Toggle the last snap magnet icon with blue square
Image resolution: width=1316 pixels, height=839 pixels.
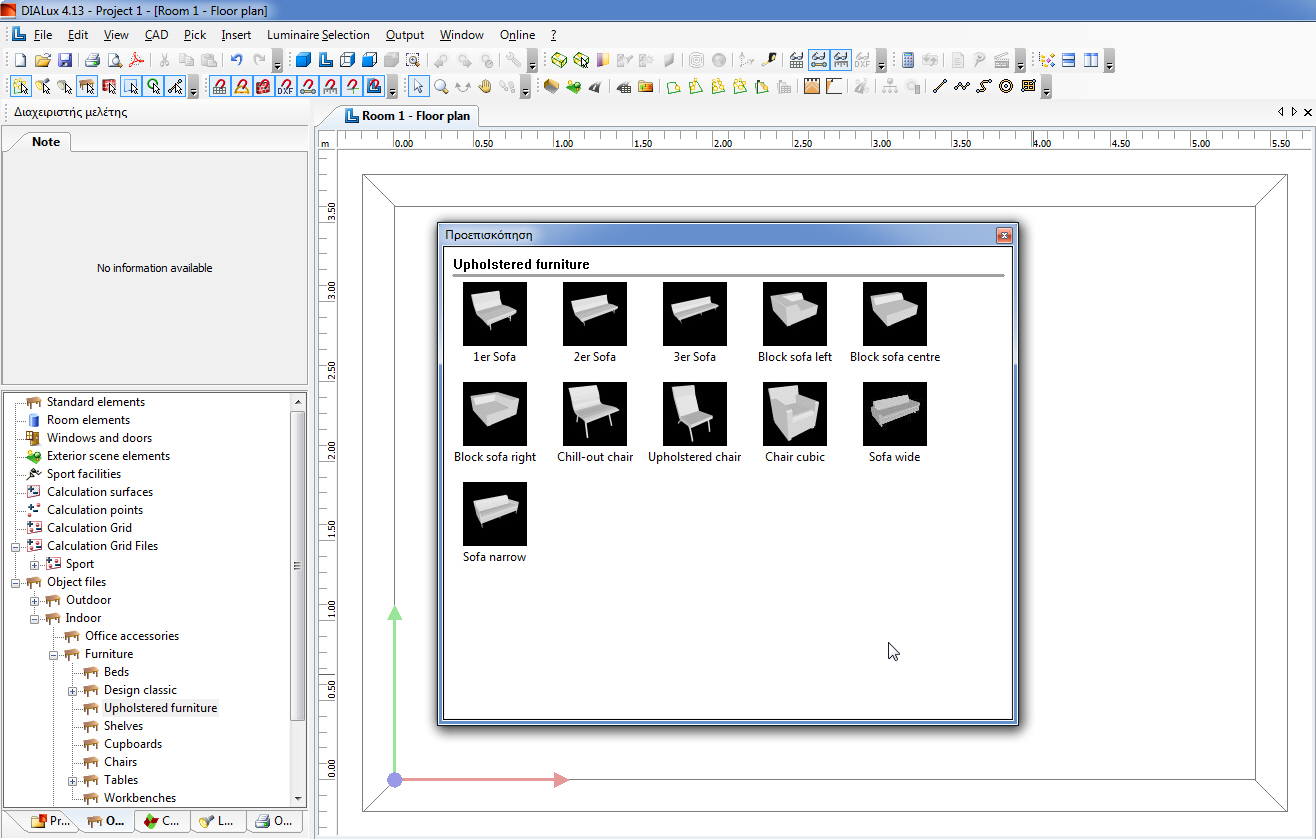click(374, 87)
